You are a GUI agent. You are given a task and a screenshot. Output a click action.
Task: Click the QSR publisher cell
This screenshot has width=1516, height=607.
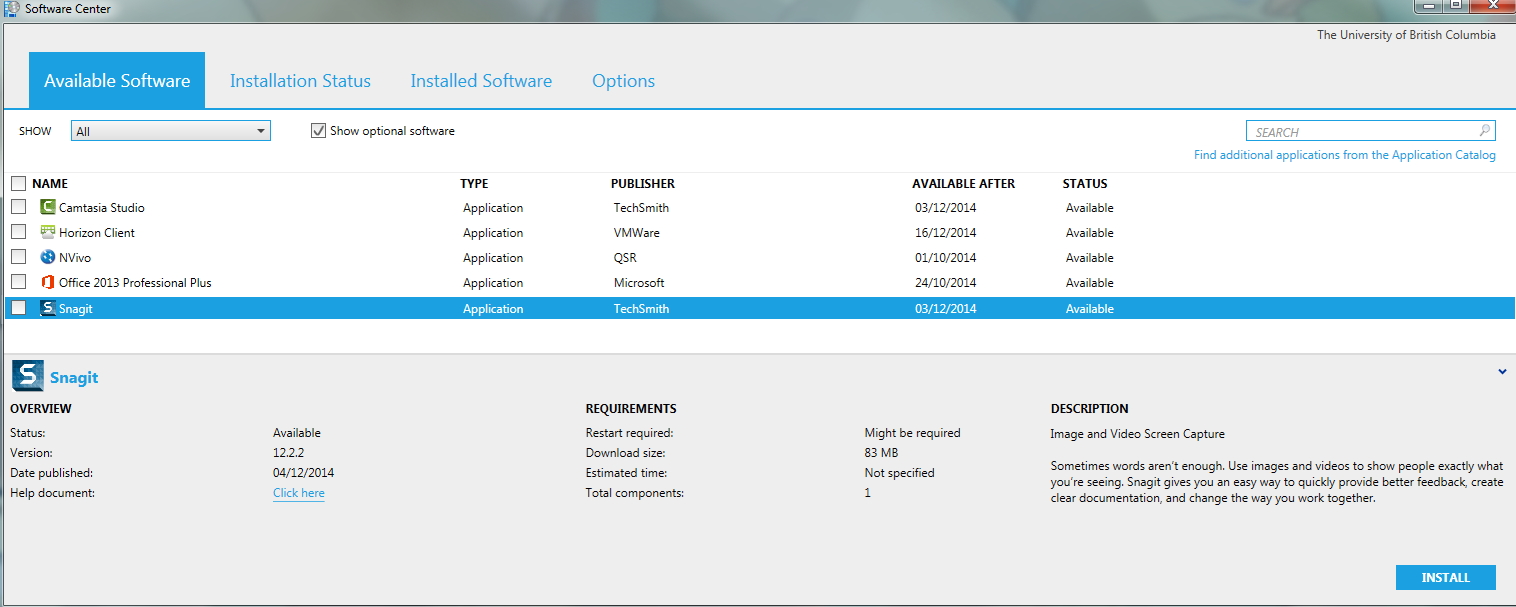(625, 258)
